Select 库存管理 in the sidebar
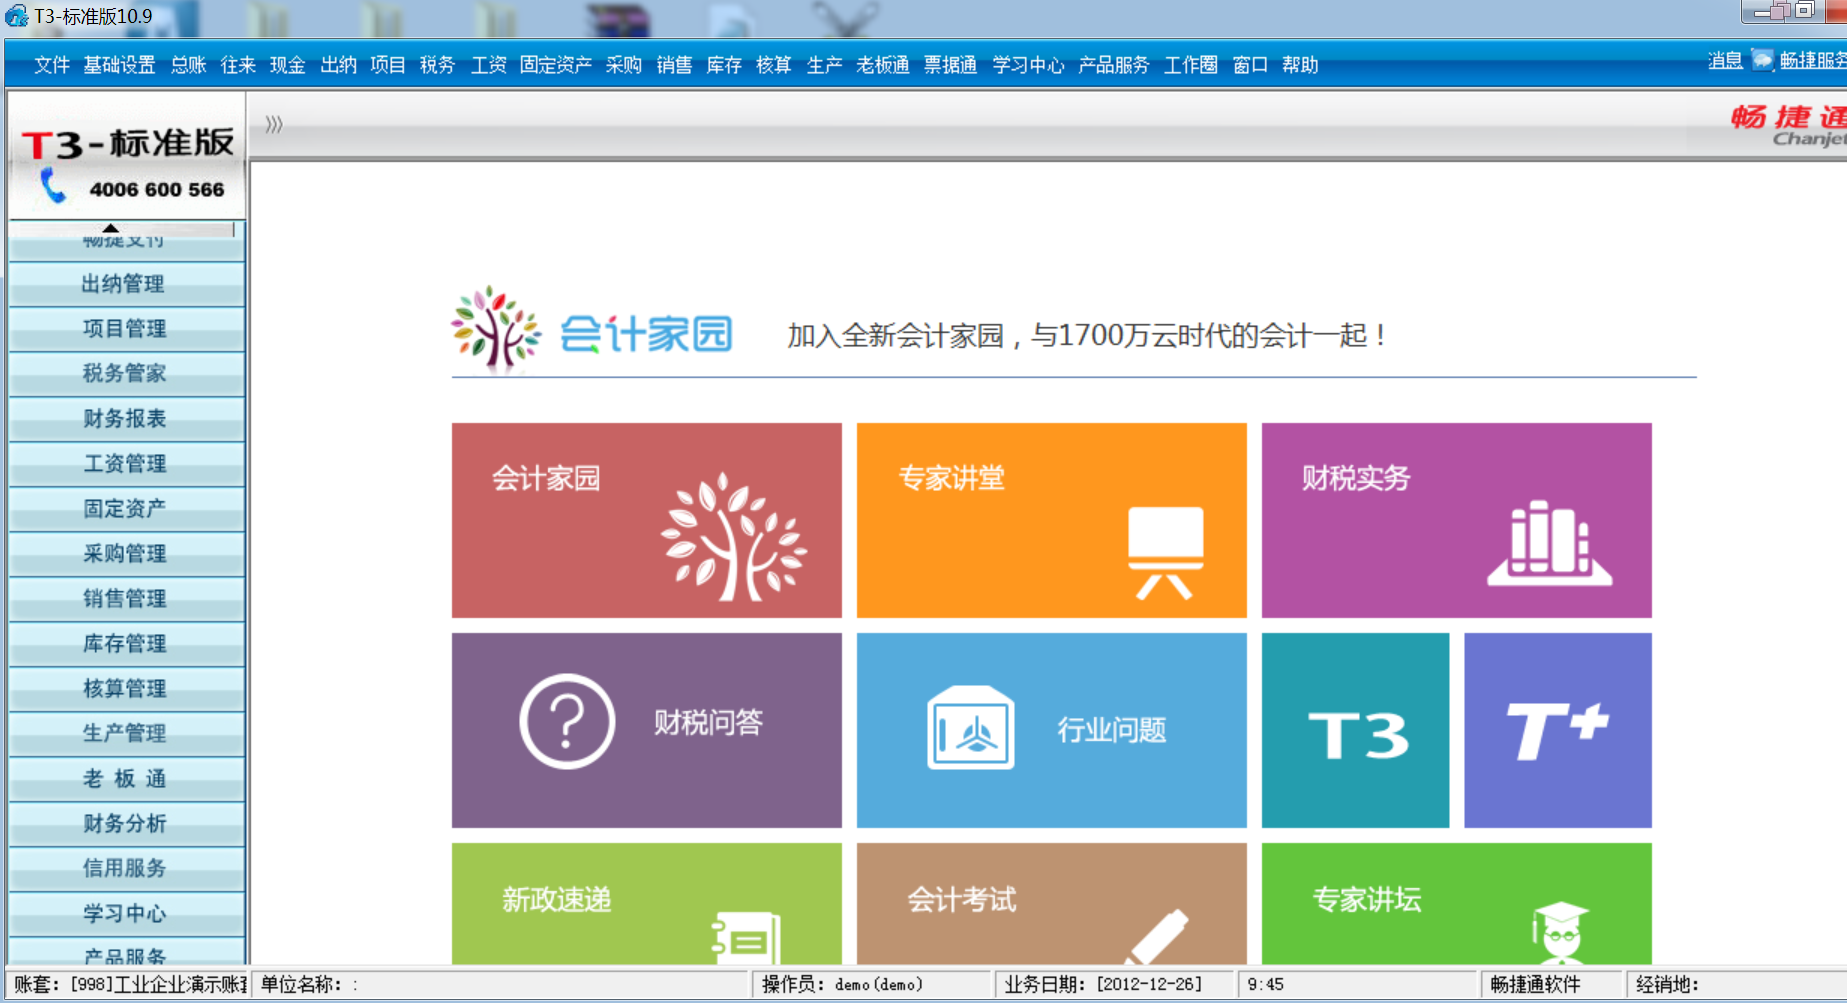 click(x=127, y=644)
